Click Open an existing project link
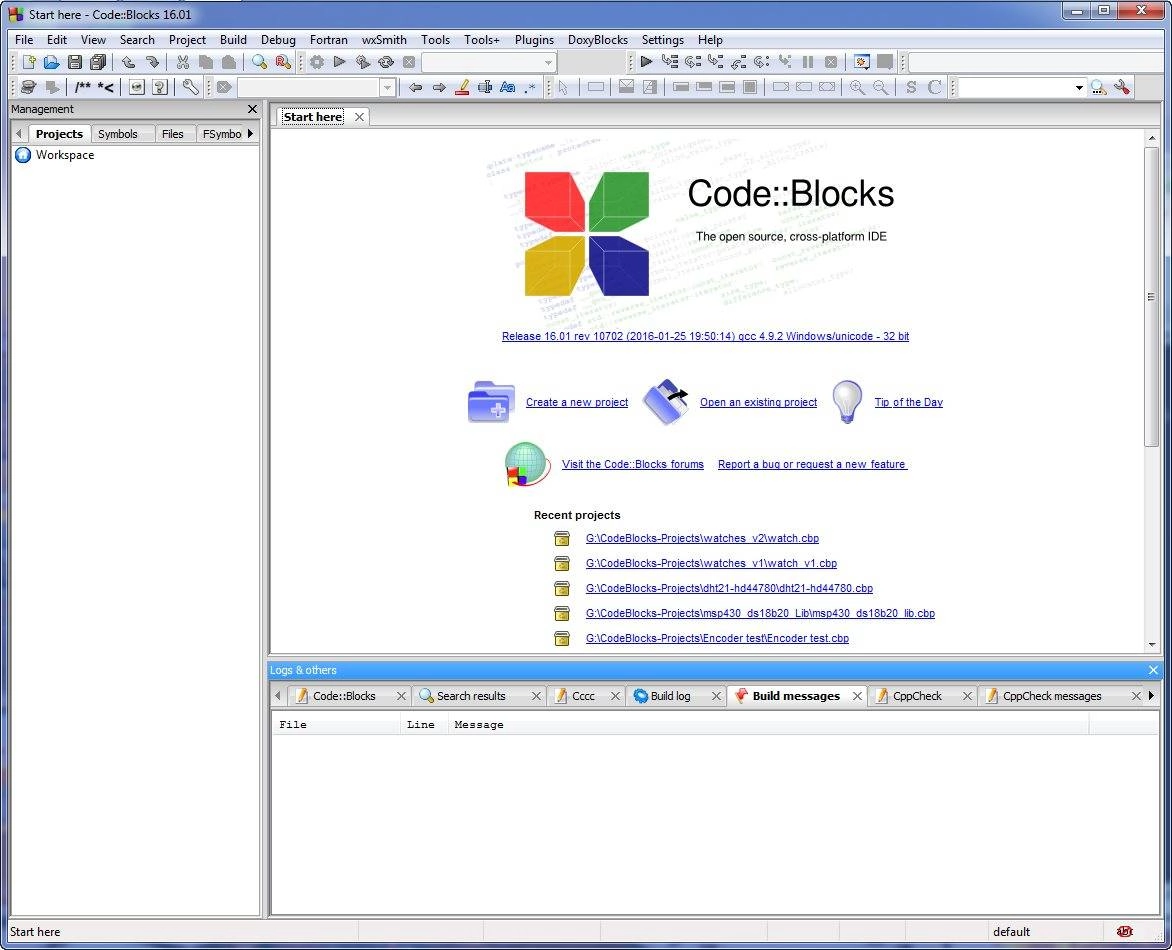 coord(759,402)
